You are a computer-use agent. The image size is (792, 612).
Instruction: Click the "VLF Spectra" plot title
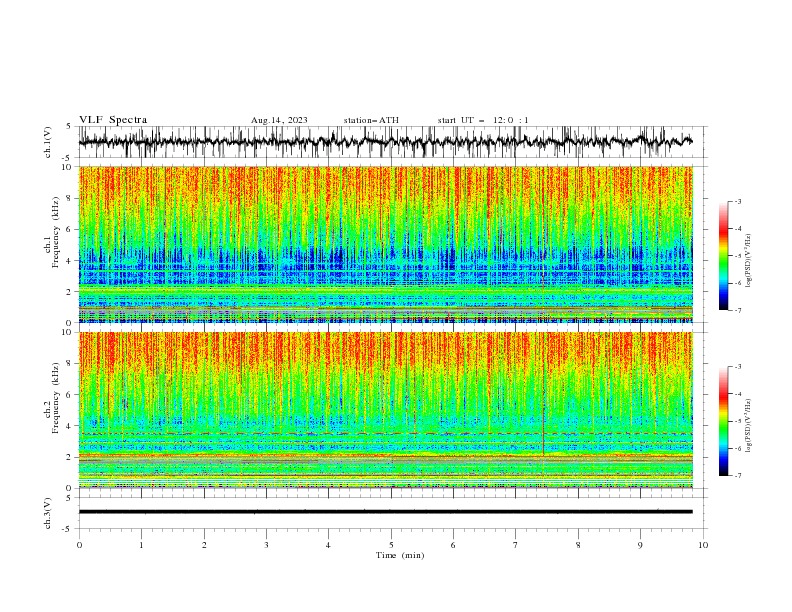[x=113, y=120]
